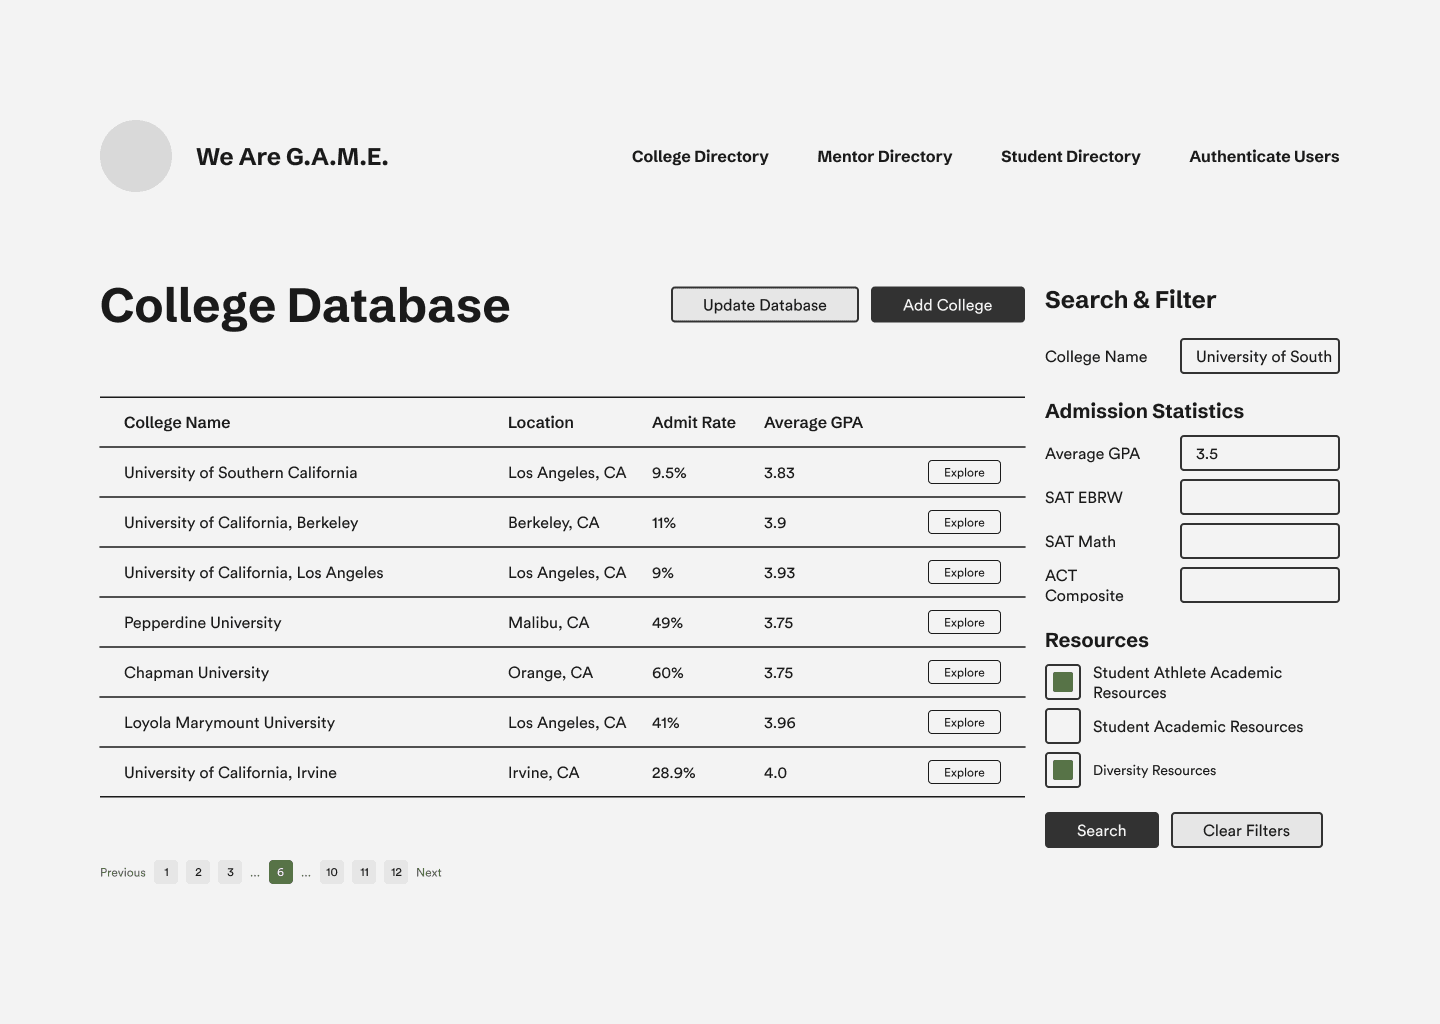
Task: Select Authenticate Users in navigation
Action: pos(1263,156)
